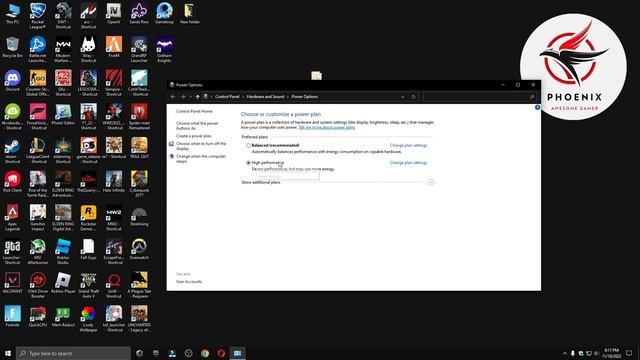
Task: Open Riot Client desktop shortcut
Action: click(12, 182)
